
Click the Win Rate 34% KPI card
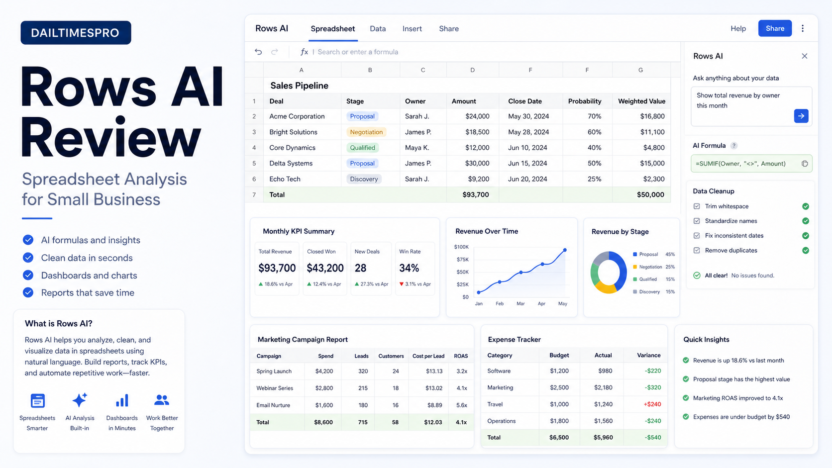[x=415, y=268]
